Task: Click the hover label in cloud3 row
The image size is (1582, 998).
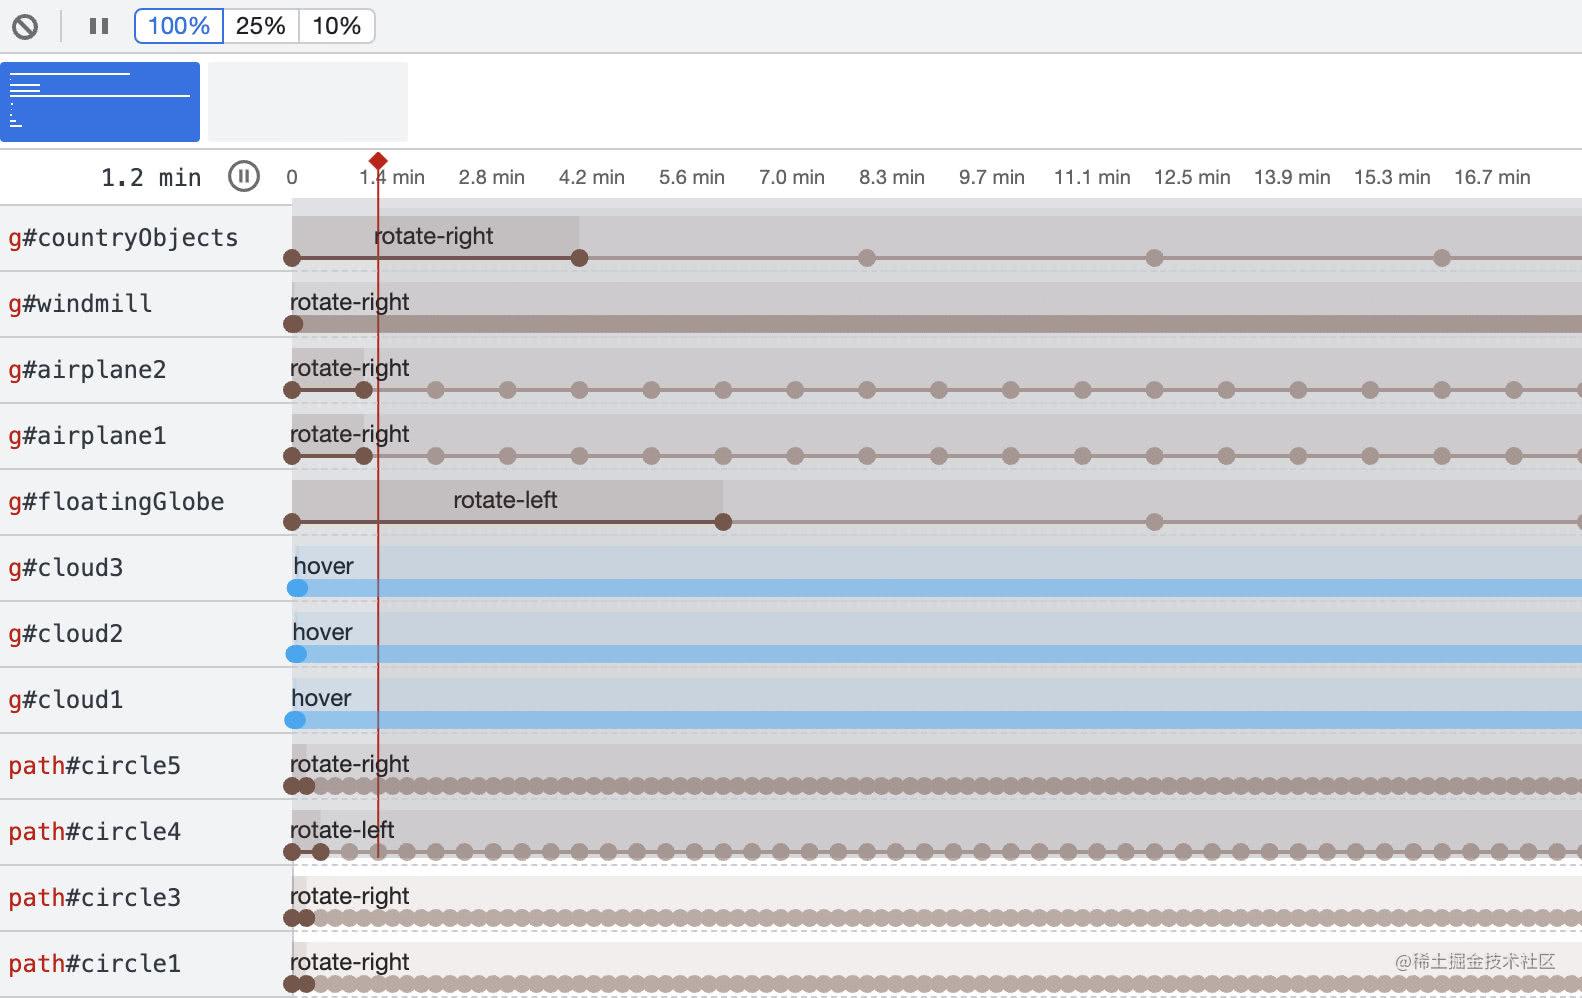Action: coord(323,566)
